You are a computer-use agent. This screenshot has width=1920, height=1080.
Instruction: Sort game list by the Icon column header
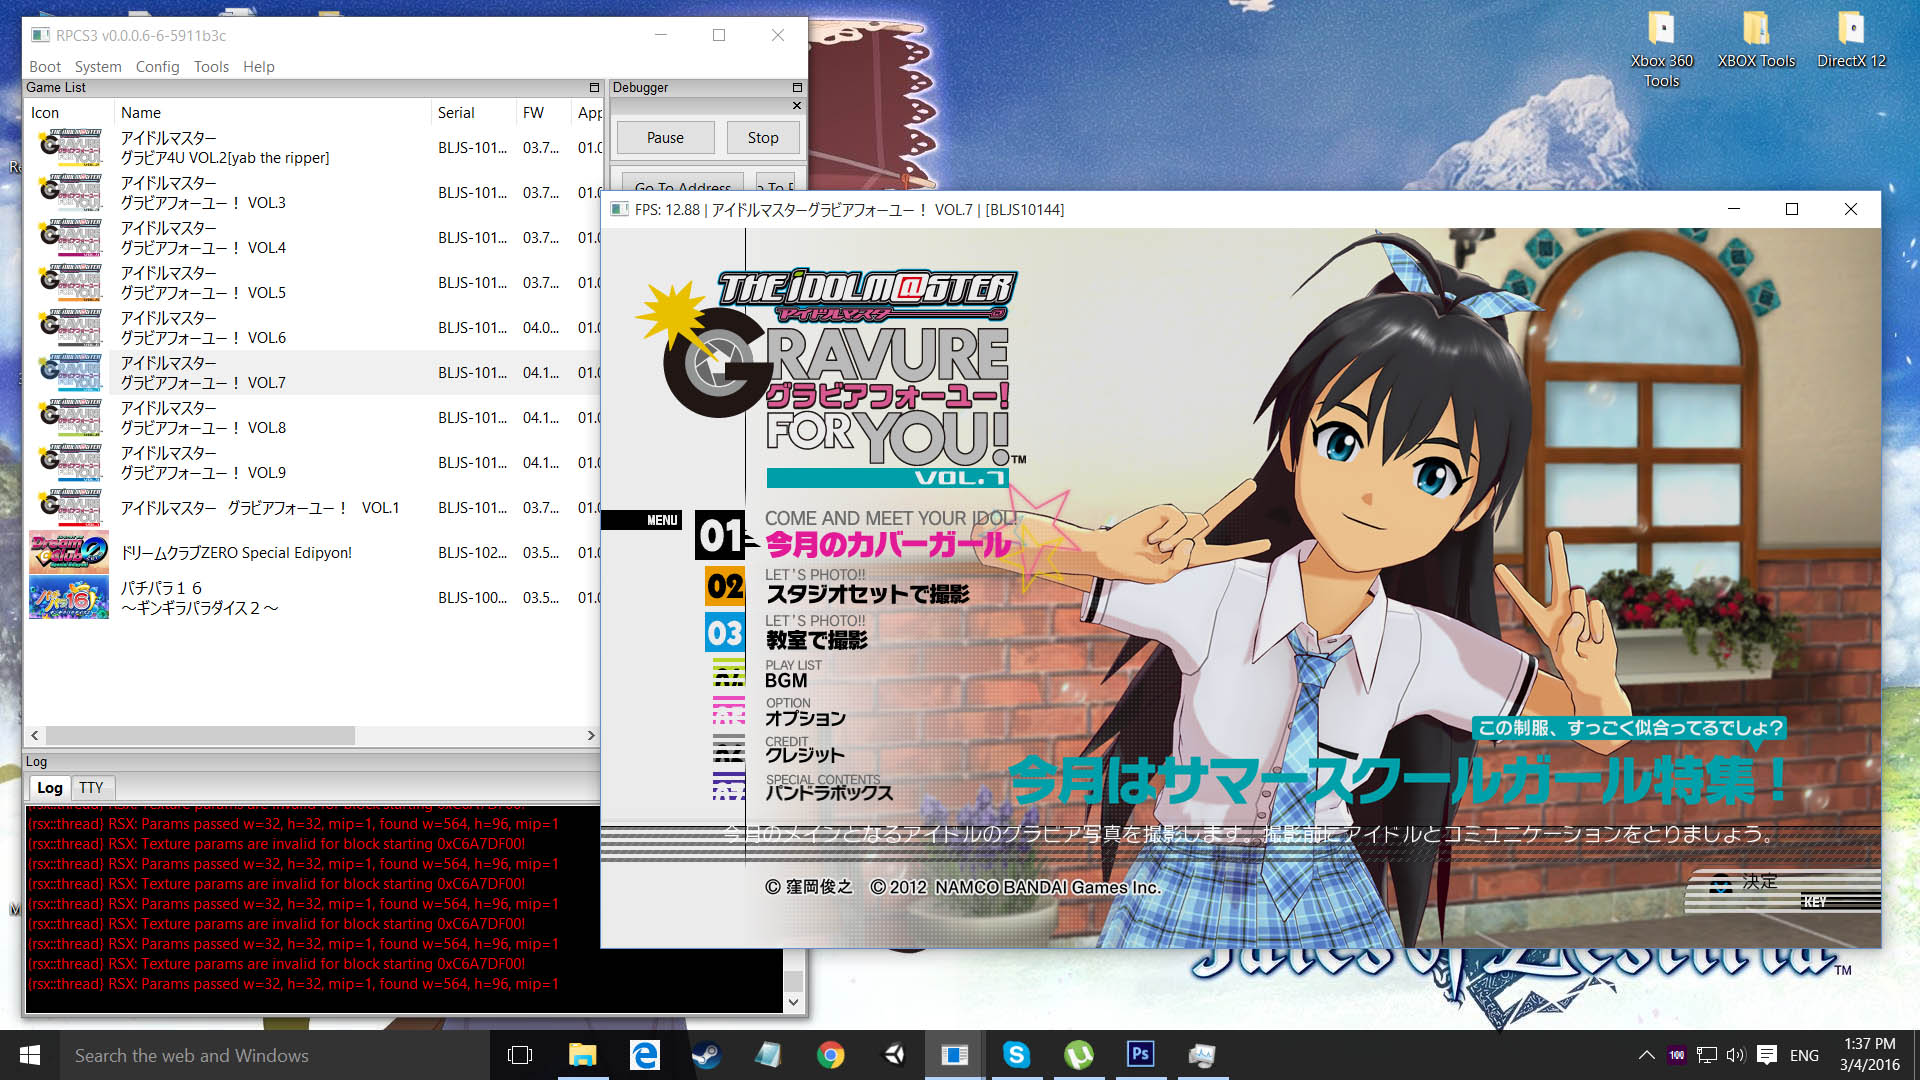tap(68, 112)
